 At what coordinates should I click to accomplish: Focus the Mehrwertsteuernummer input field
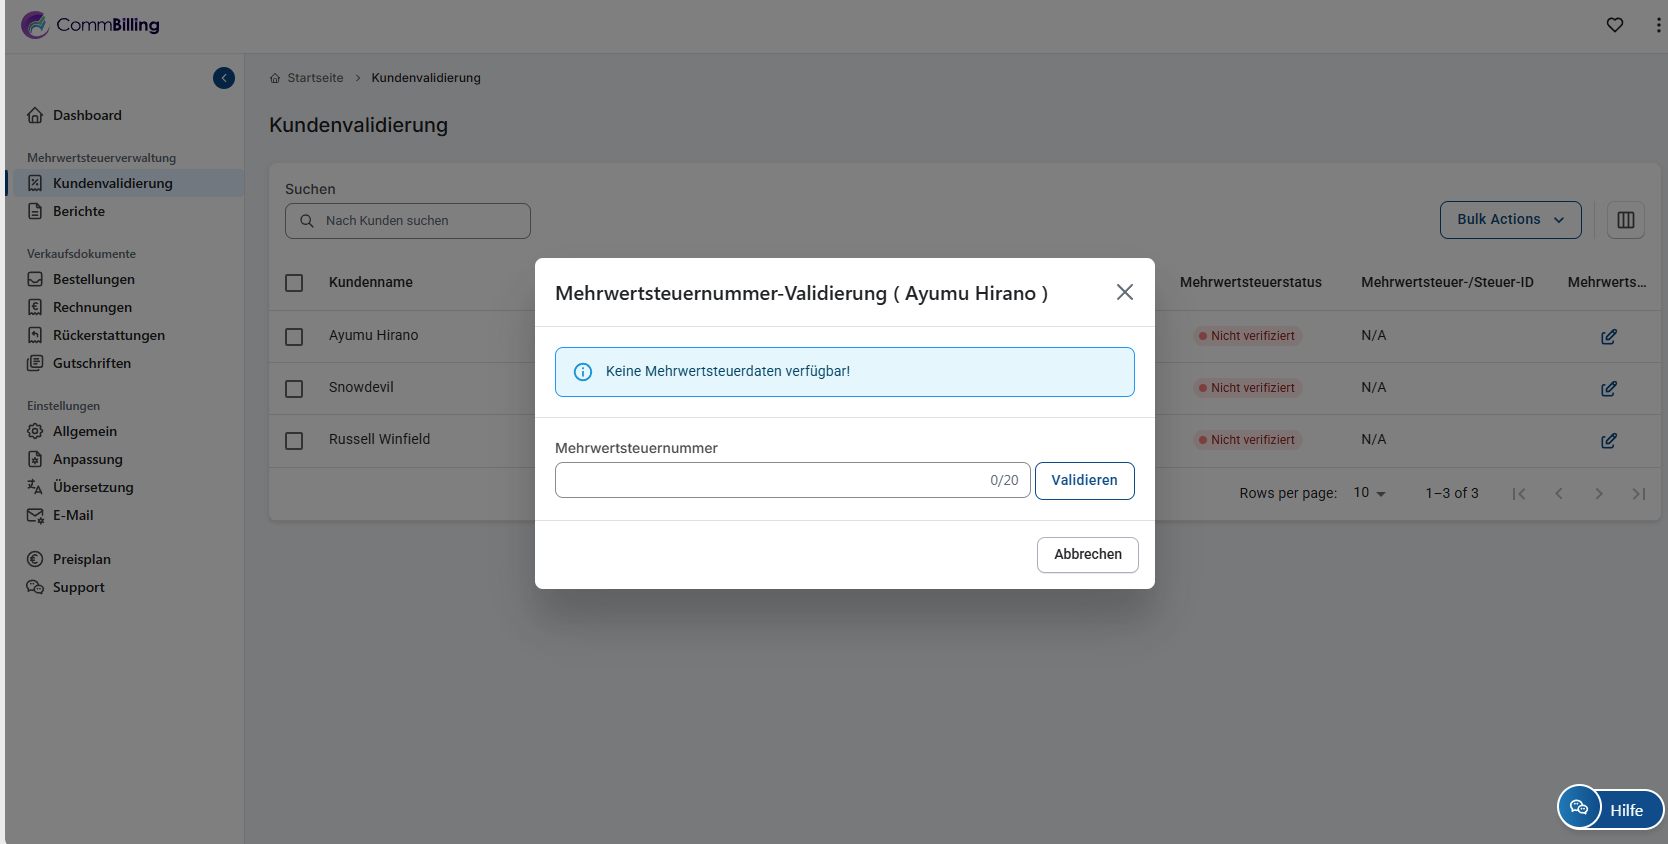[x=770, y=480]
